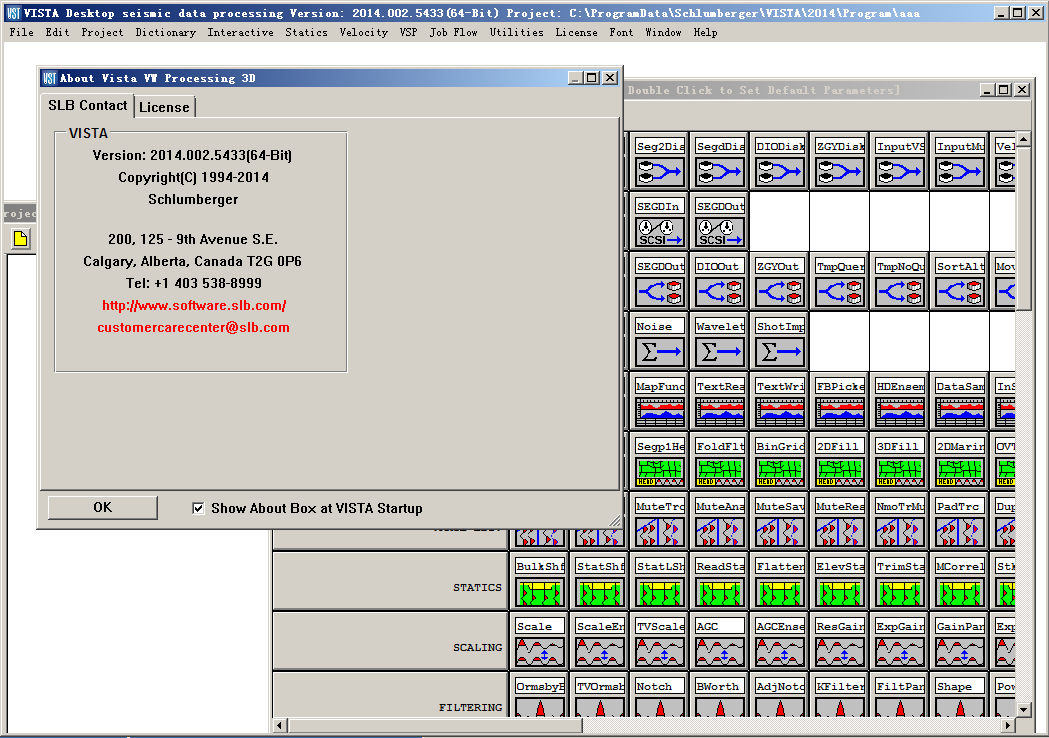Choose the FoldFlt header module icon

720,472
